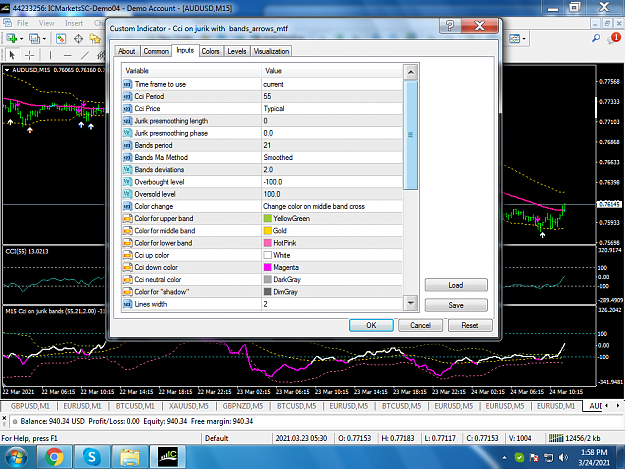This screenshot has width=625, height=469.
Task: Click the Templates chart icon in toolbar
Action: [x=515, y=39]
